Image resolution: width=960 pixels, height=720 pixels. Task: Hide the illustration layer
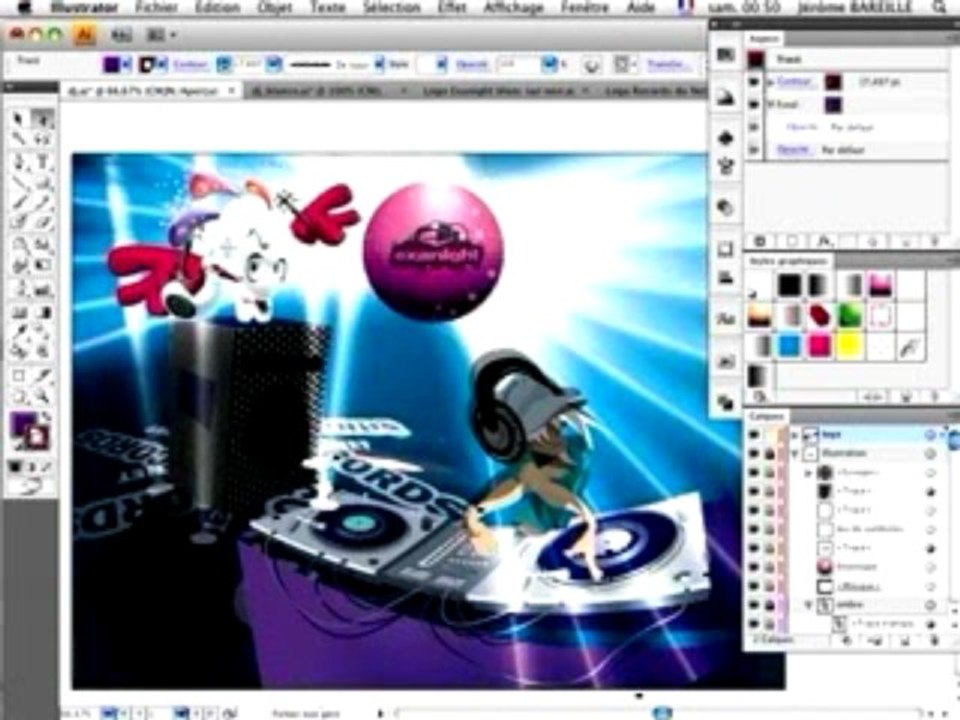click(754, 454)
